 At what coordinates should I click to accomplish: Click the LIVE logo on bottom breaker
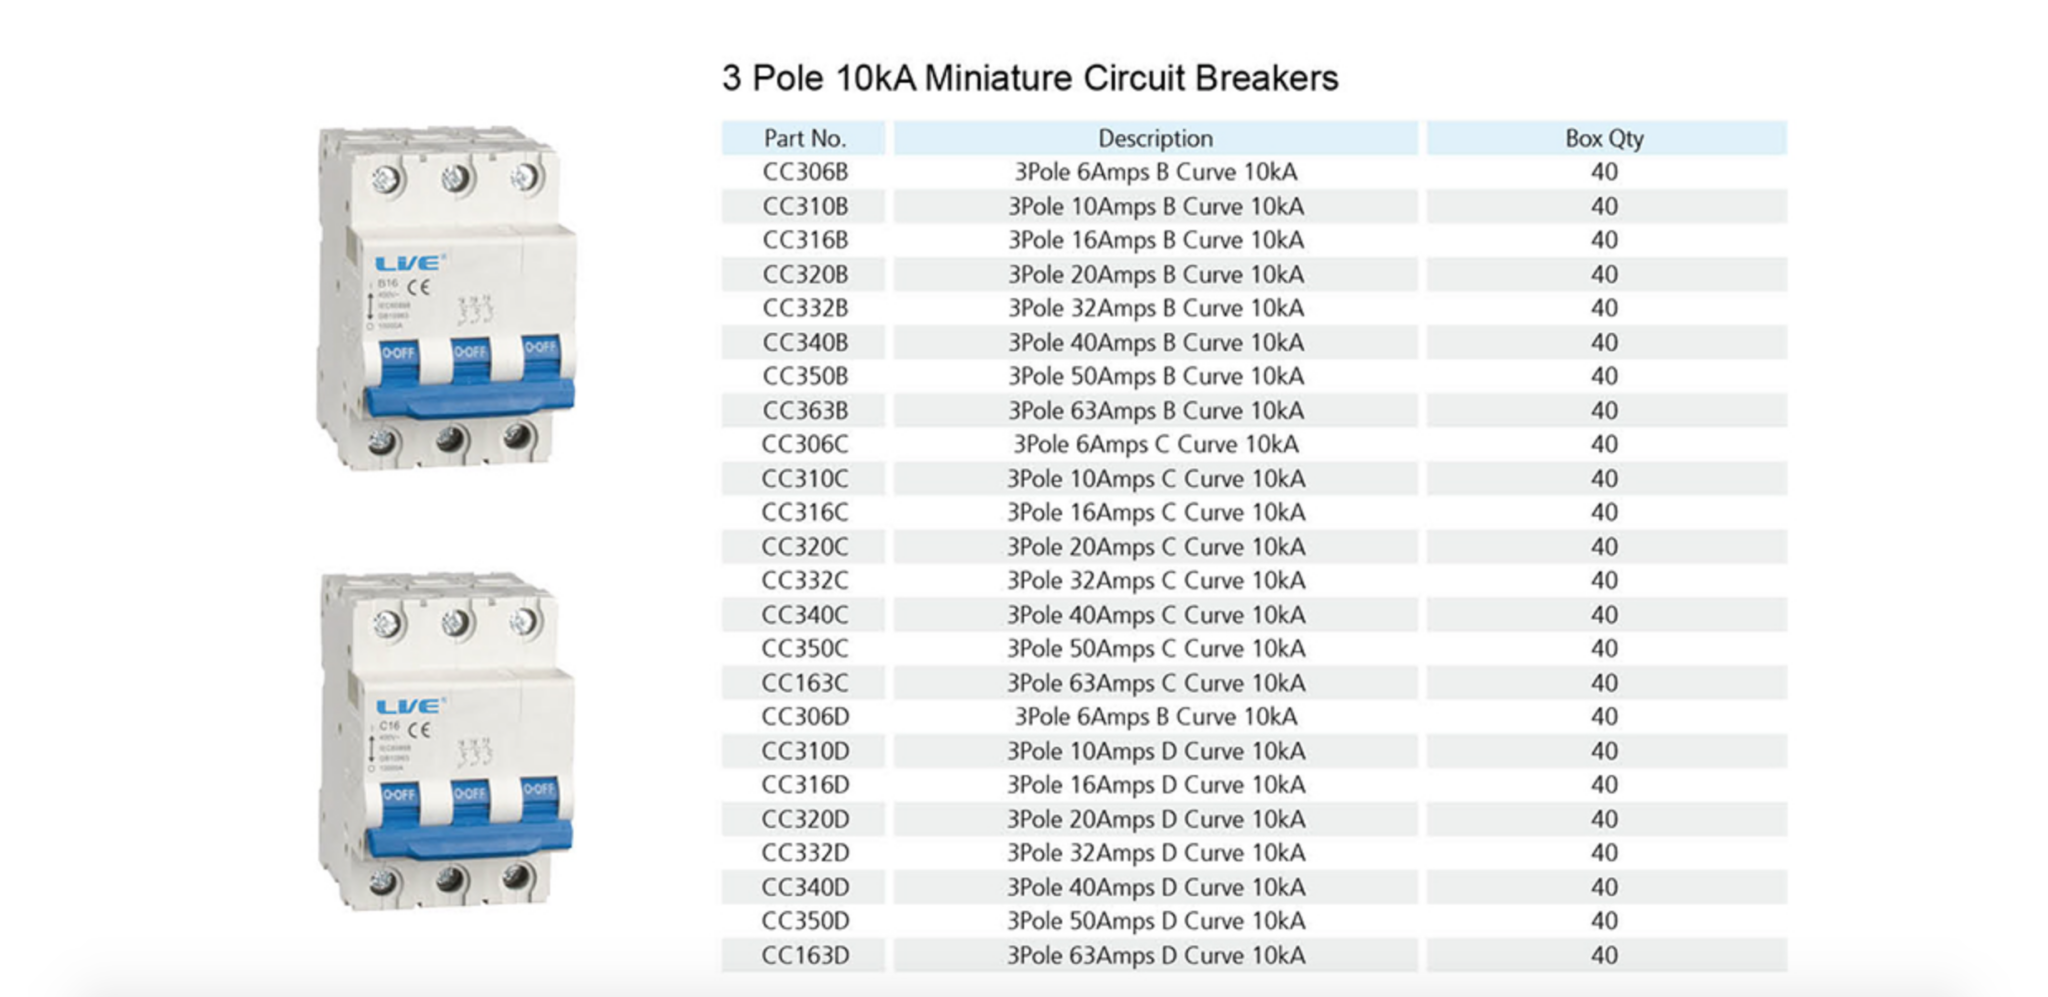coord(408,706)
